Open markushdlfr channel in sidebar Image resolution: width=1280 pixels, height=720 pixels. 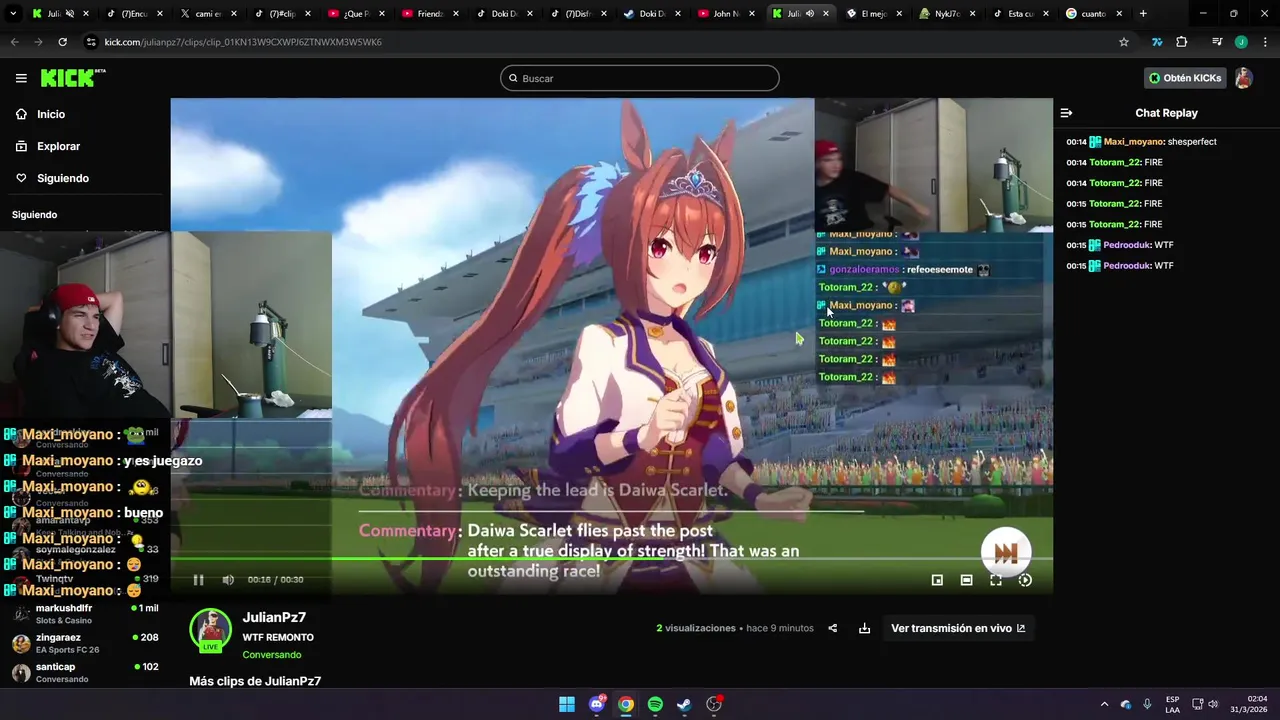point(85,614)
